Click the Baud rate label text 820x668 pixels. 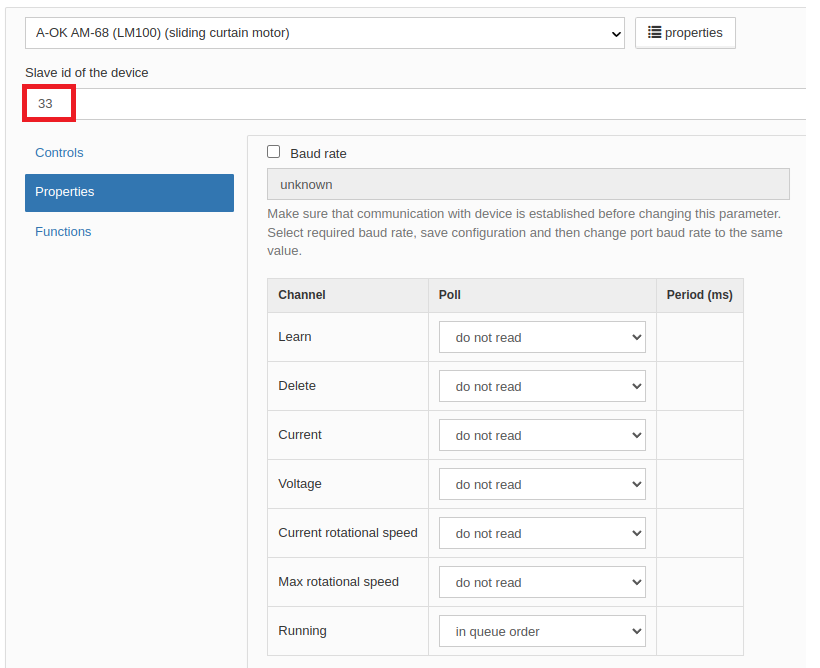tap(318, 154)
